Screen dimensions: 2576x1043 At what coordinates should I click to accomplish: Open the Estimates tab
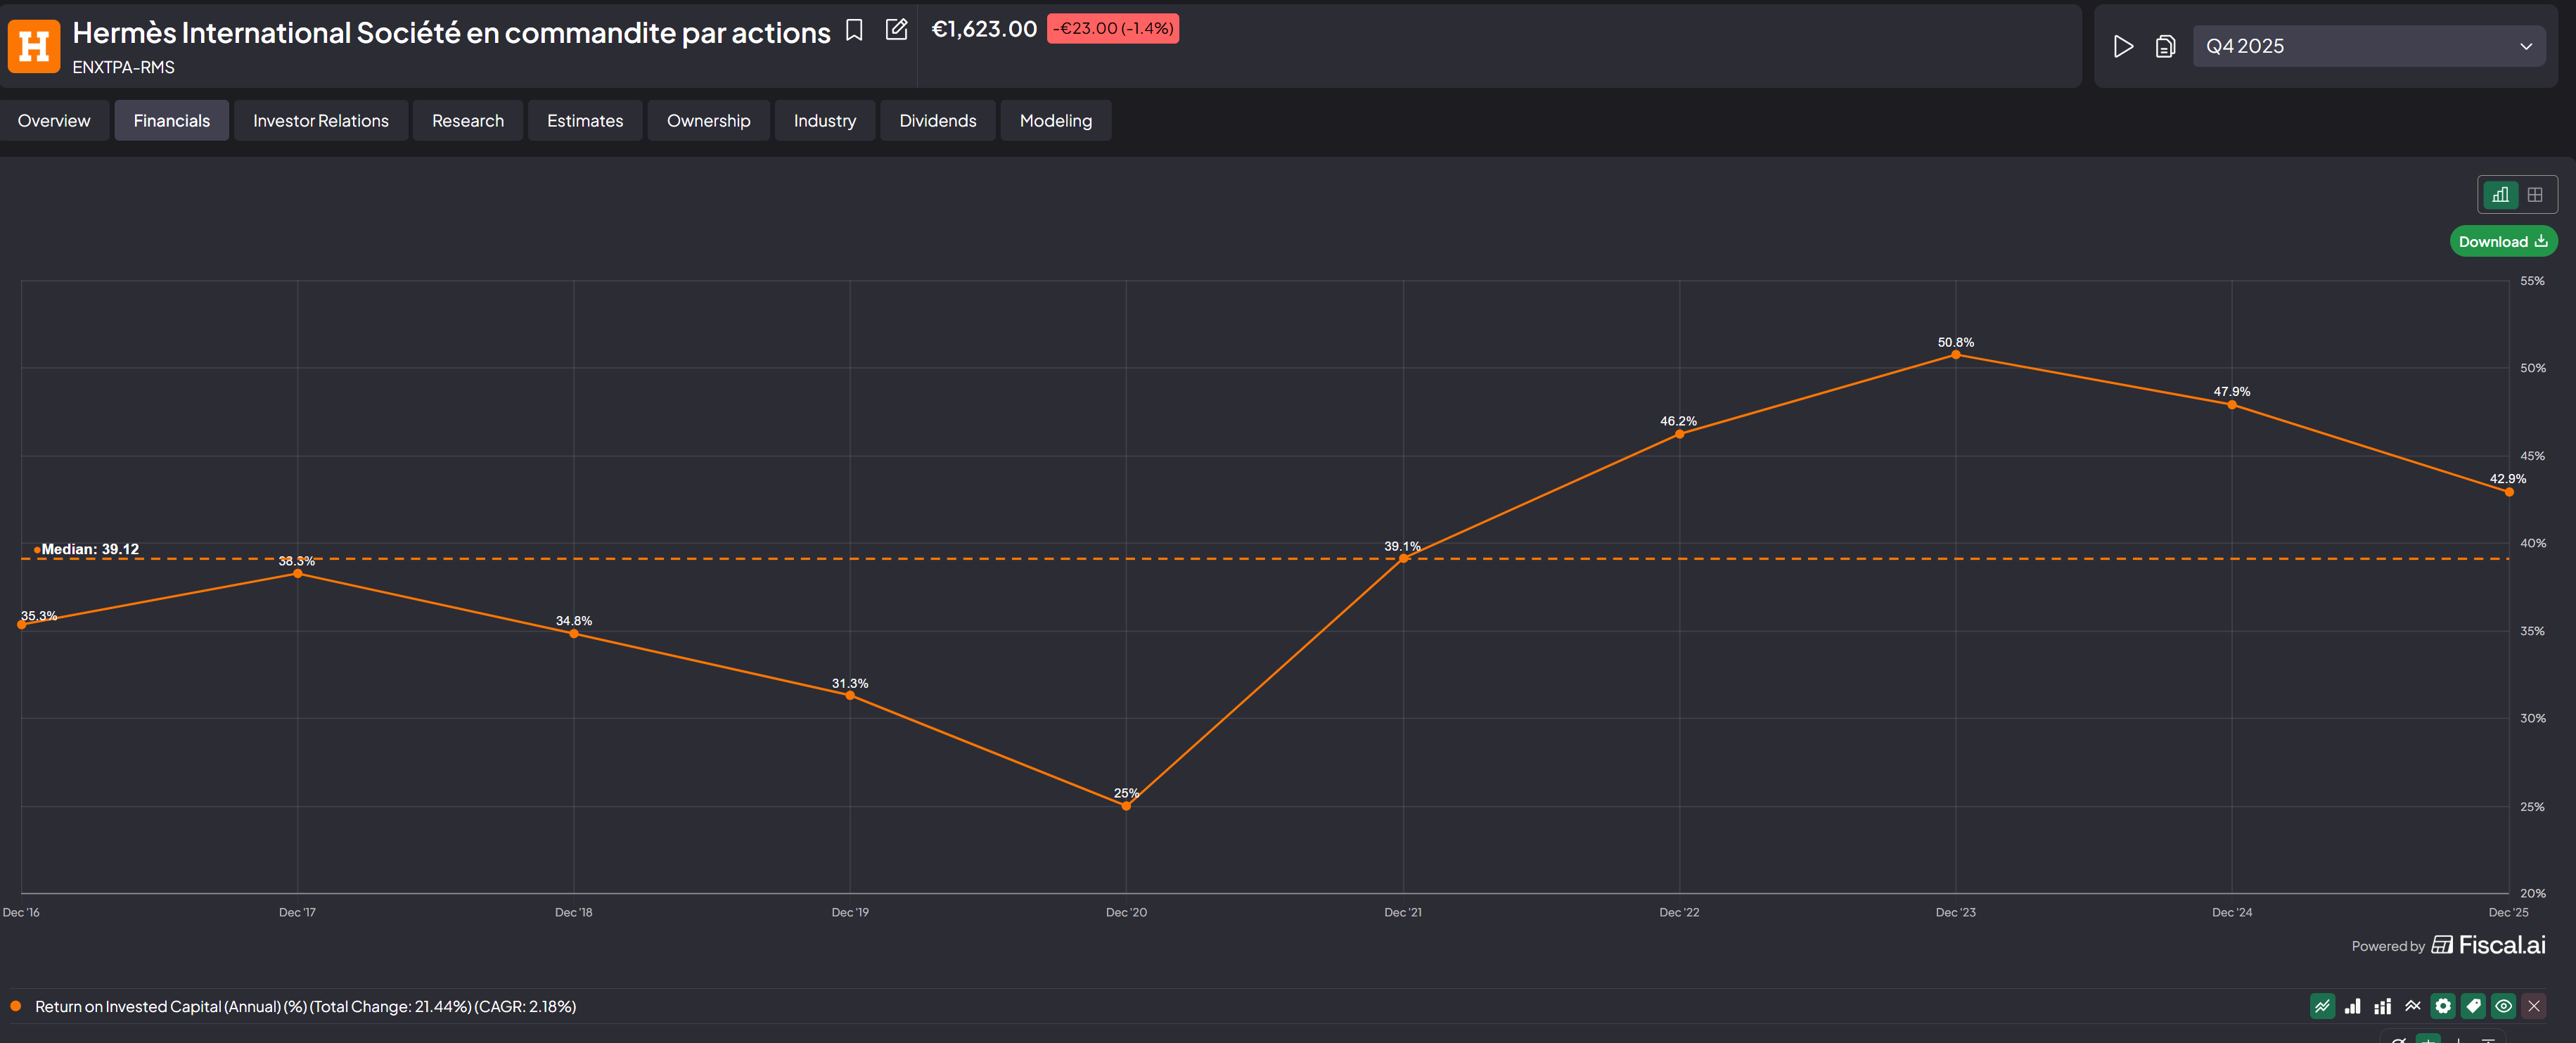(x=584, y=121)
